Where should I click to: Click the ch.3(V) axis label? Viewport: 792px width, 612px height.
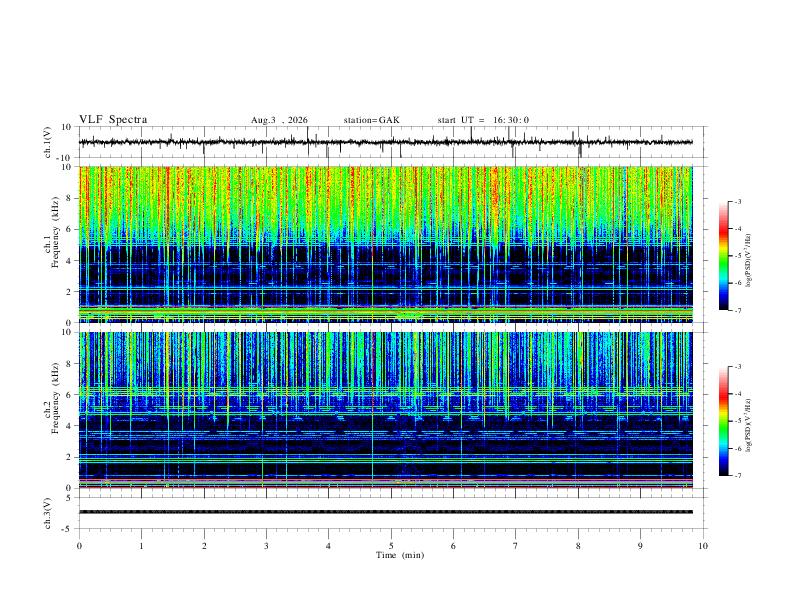click(x=48, y=513)
